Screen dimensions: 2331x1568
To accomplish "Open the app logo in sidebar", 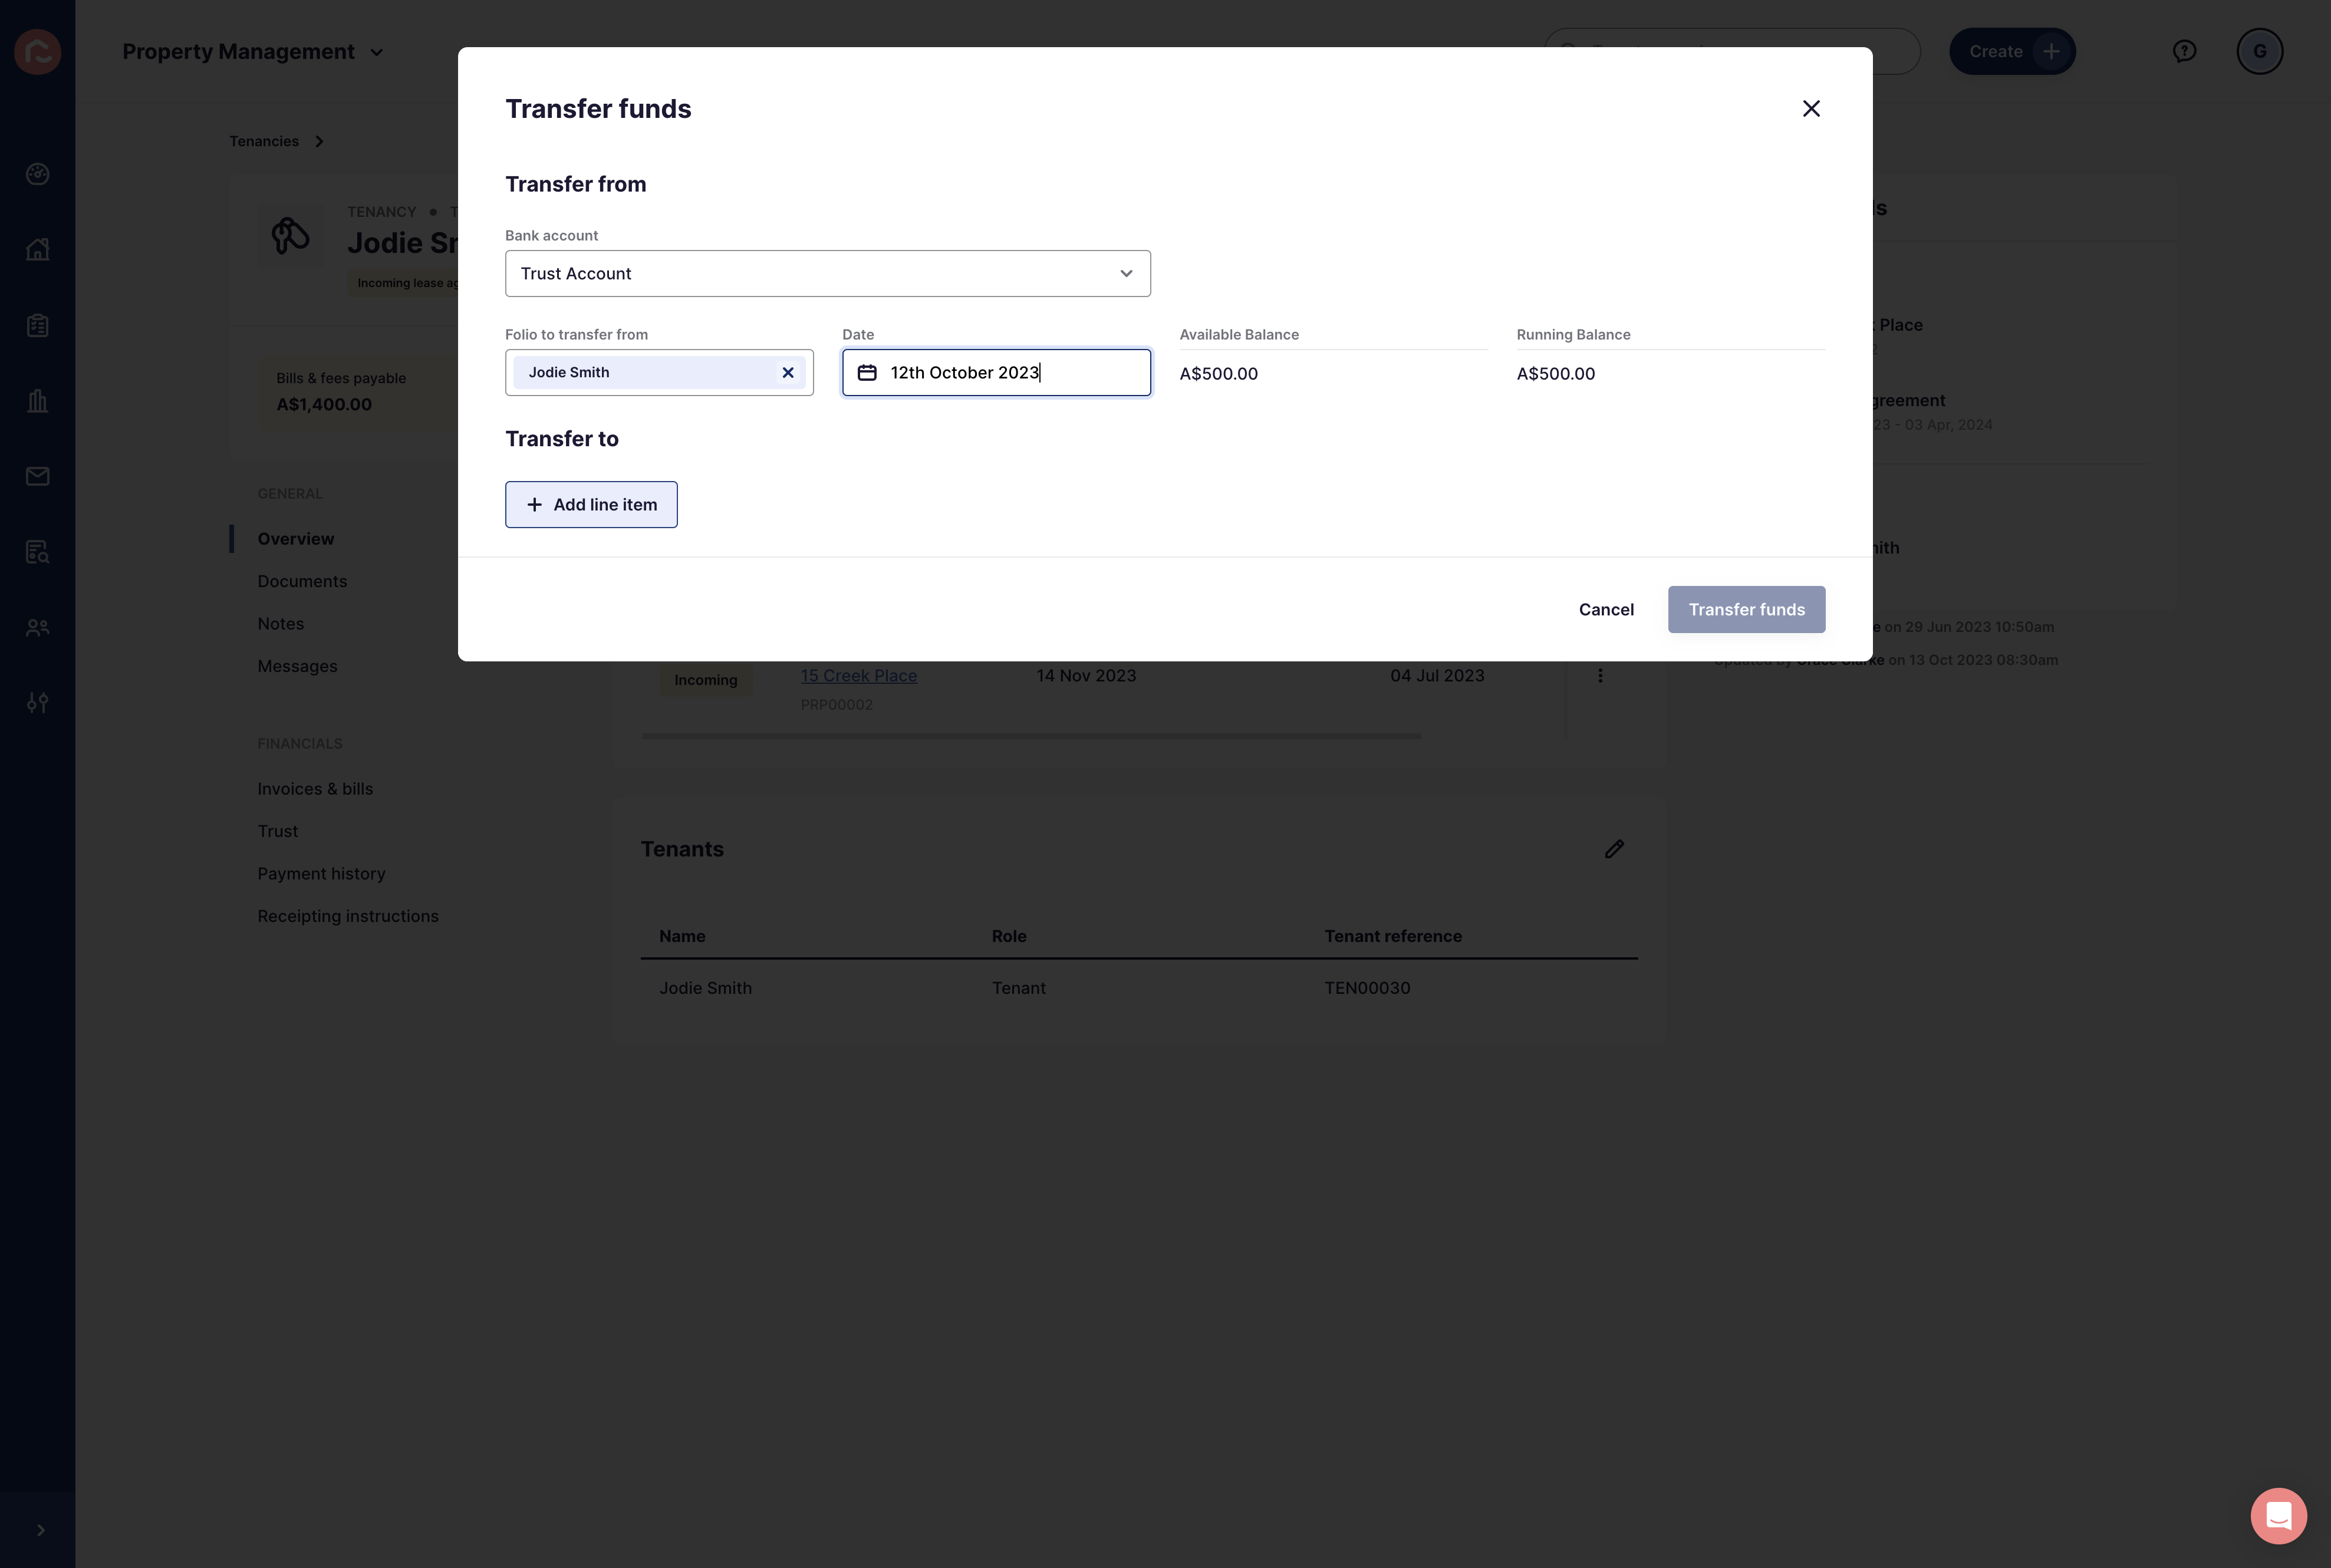I will tap(38, 51).
